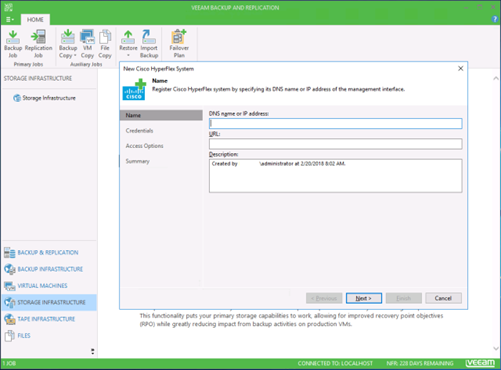Select the Summary wizard step
The height and width of the screenshot is (370, 501).
[137, 161]
